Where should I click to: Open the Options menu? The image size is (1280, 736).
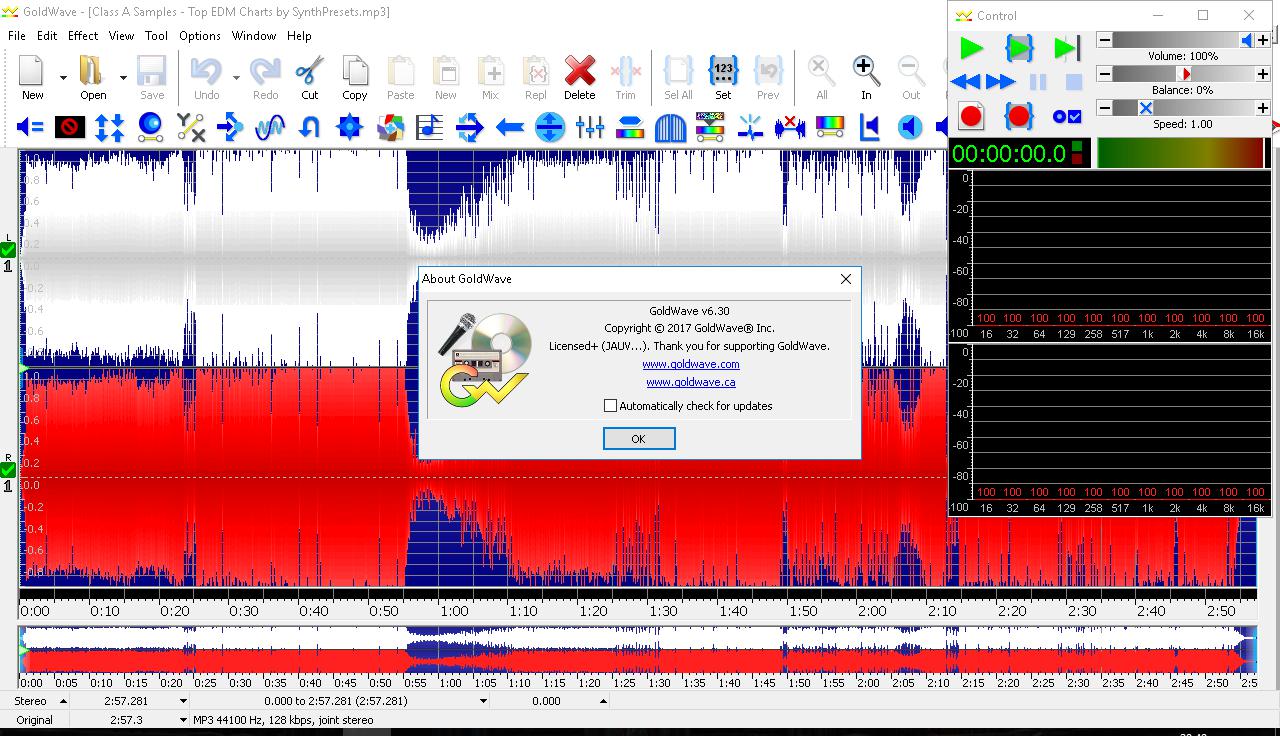click(200, 35)
